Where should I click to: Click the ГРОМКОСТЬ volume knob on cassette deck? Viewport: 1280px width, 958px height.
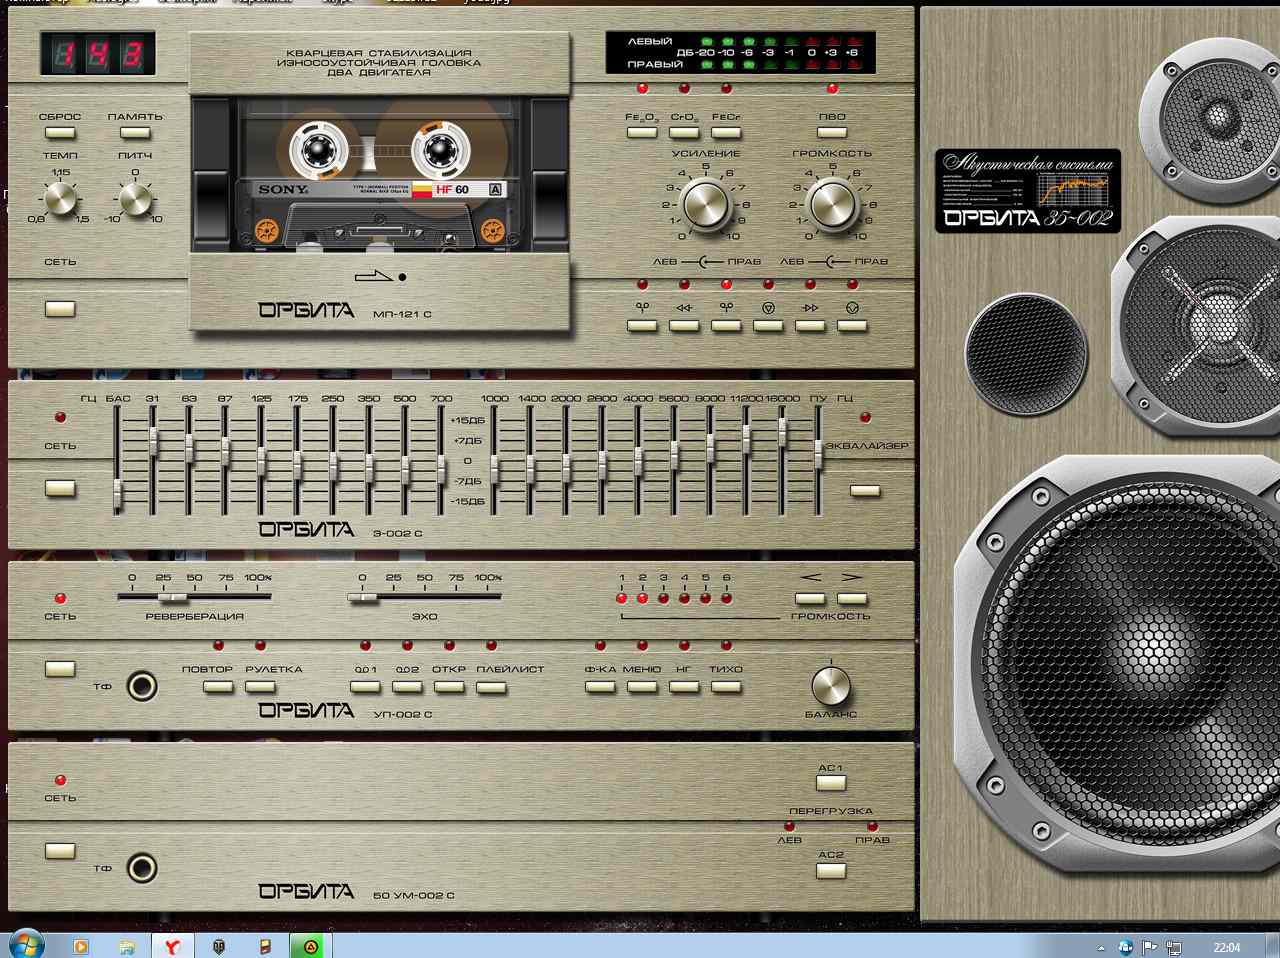833,204
